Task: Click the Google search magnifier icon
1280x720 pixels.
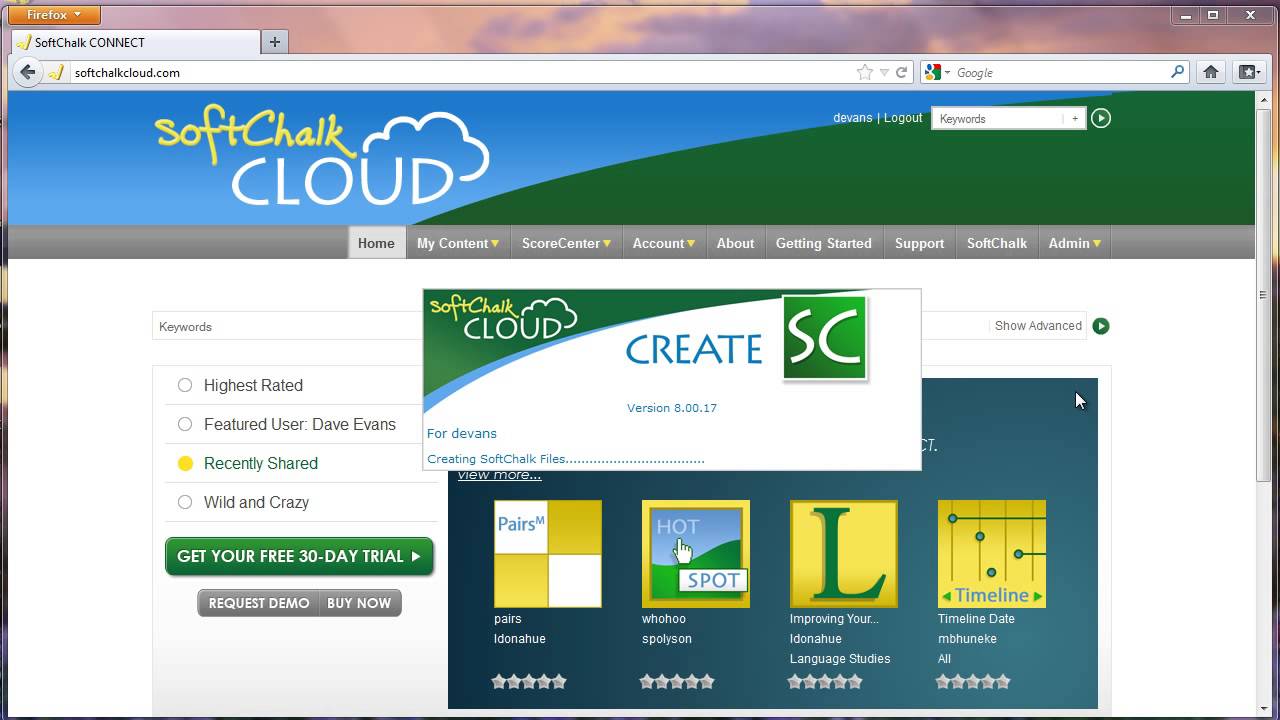Action: pos(1177,72)
